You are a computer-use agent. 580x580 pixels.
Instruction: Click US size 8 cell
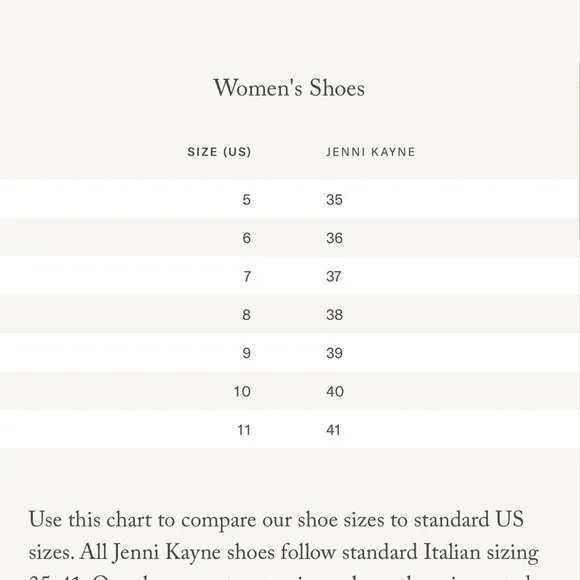tap(247, 315)
